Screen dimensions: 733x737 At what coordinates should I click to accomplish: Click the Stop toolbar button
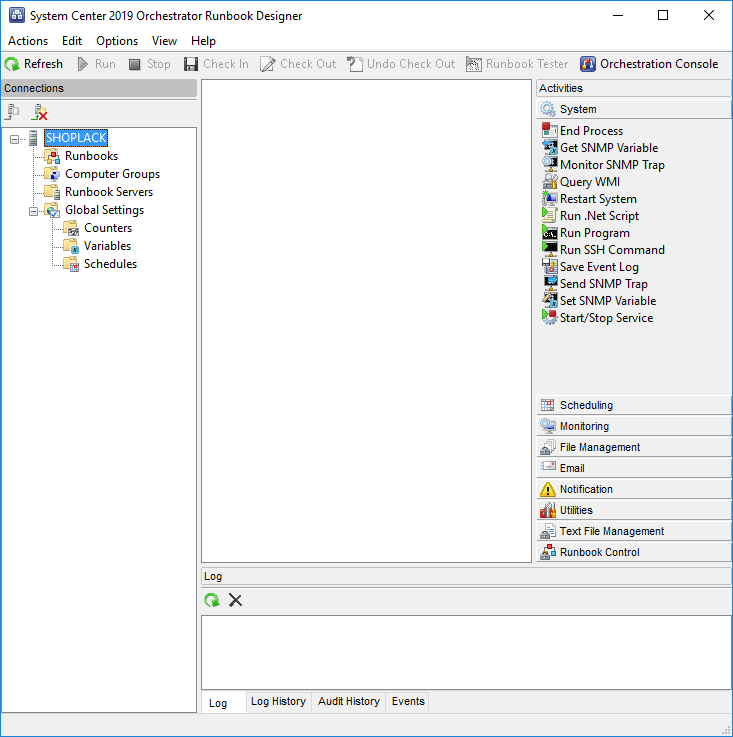pos(150,64)
